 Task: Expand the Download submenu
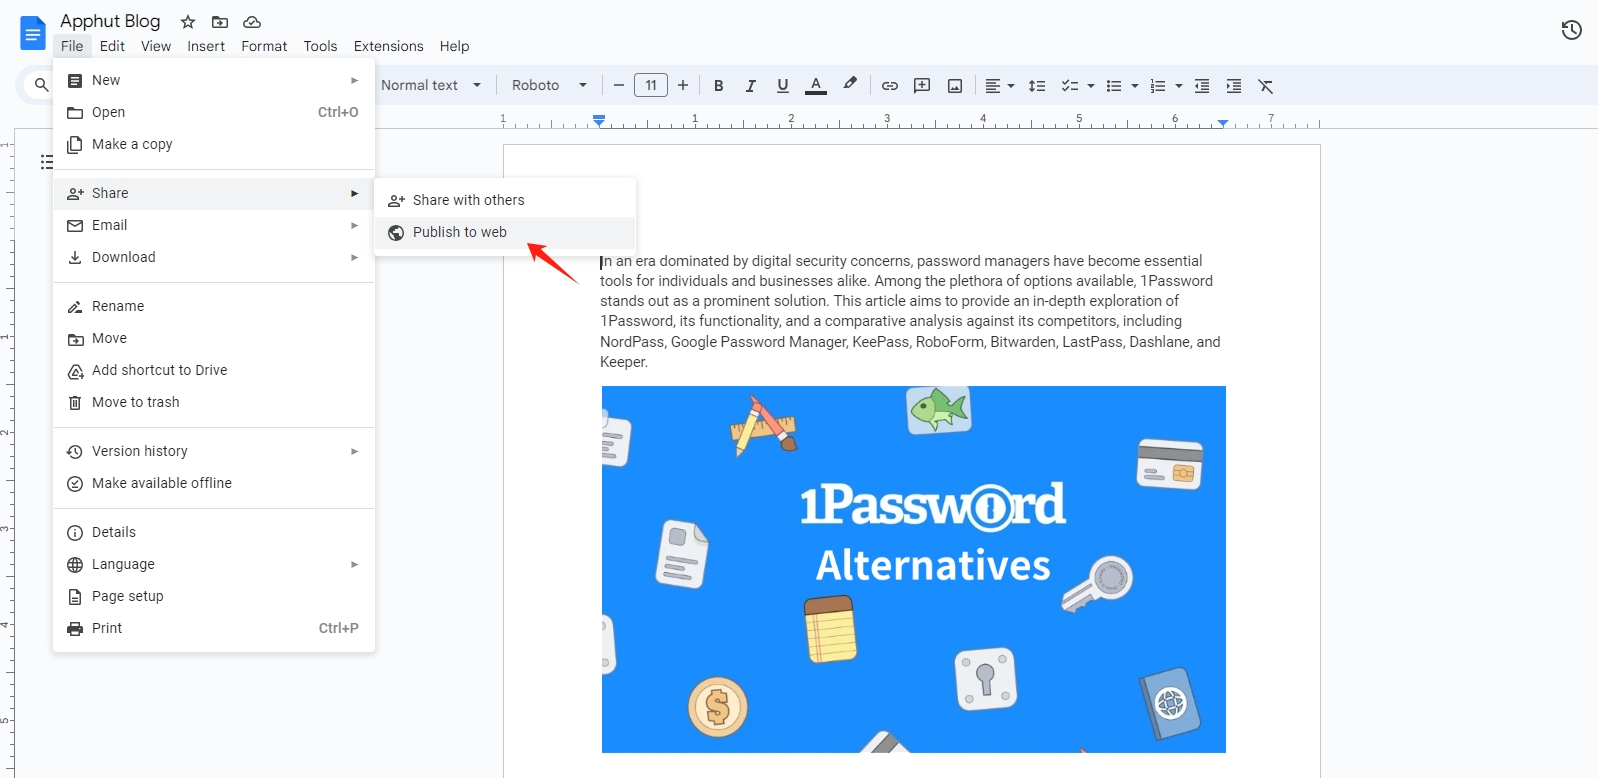(214, 257)
